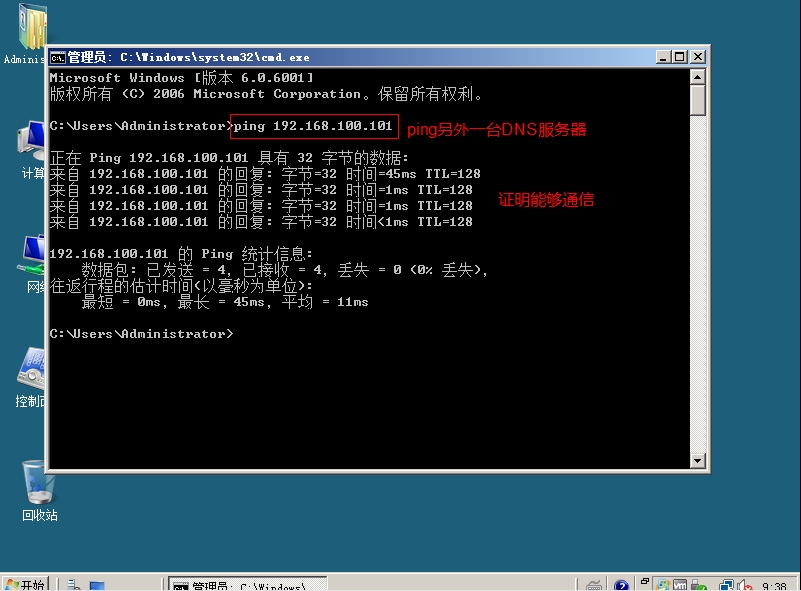Click the '最短 = 0ms' statistics line

tap(225, 302)
